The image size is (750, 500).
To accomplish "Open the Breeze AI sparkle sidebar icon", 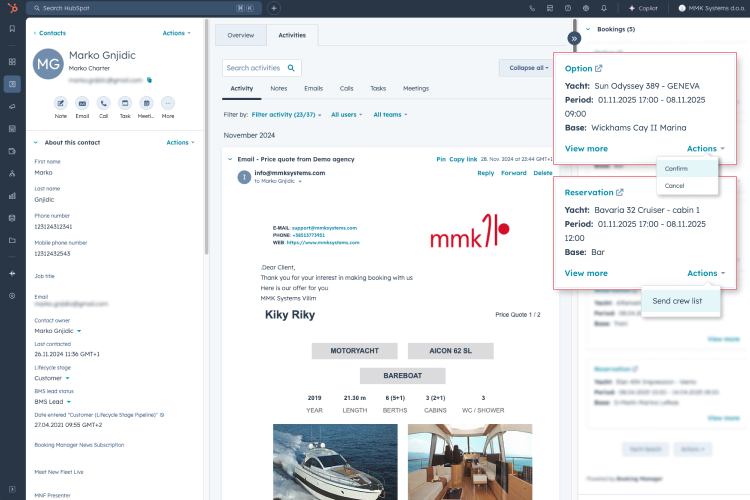I will point(12,274).
